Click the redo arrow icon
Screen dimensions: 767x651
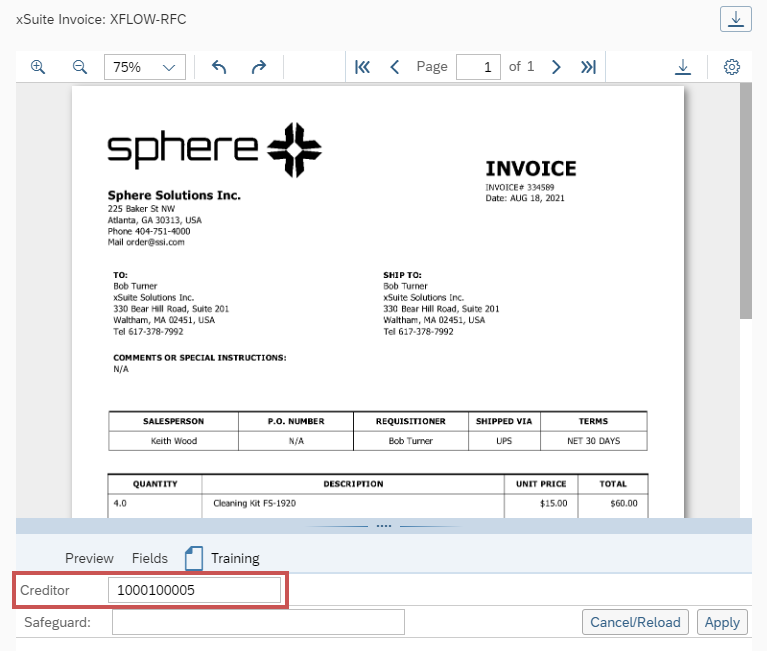click(259, 67)
